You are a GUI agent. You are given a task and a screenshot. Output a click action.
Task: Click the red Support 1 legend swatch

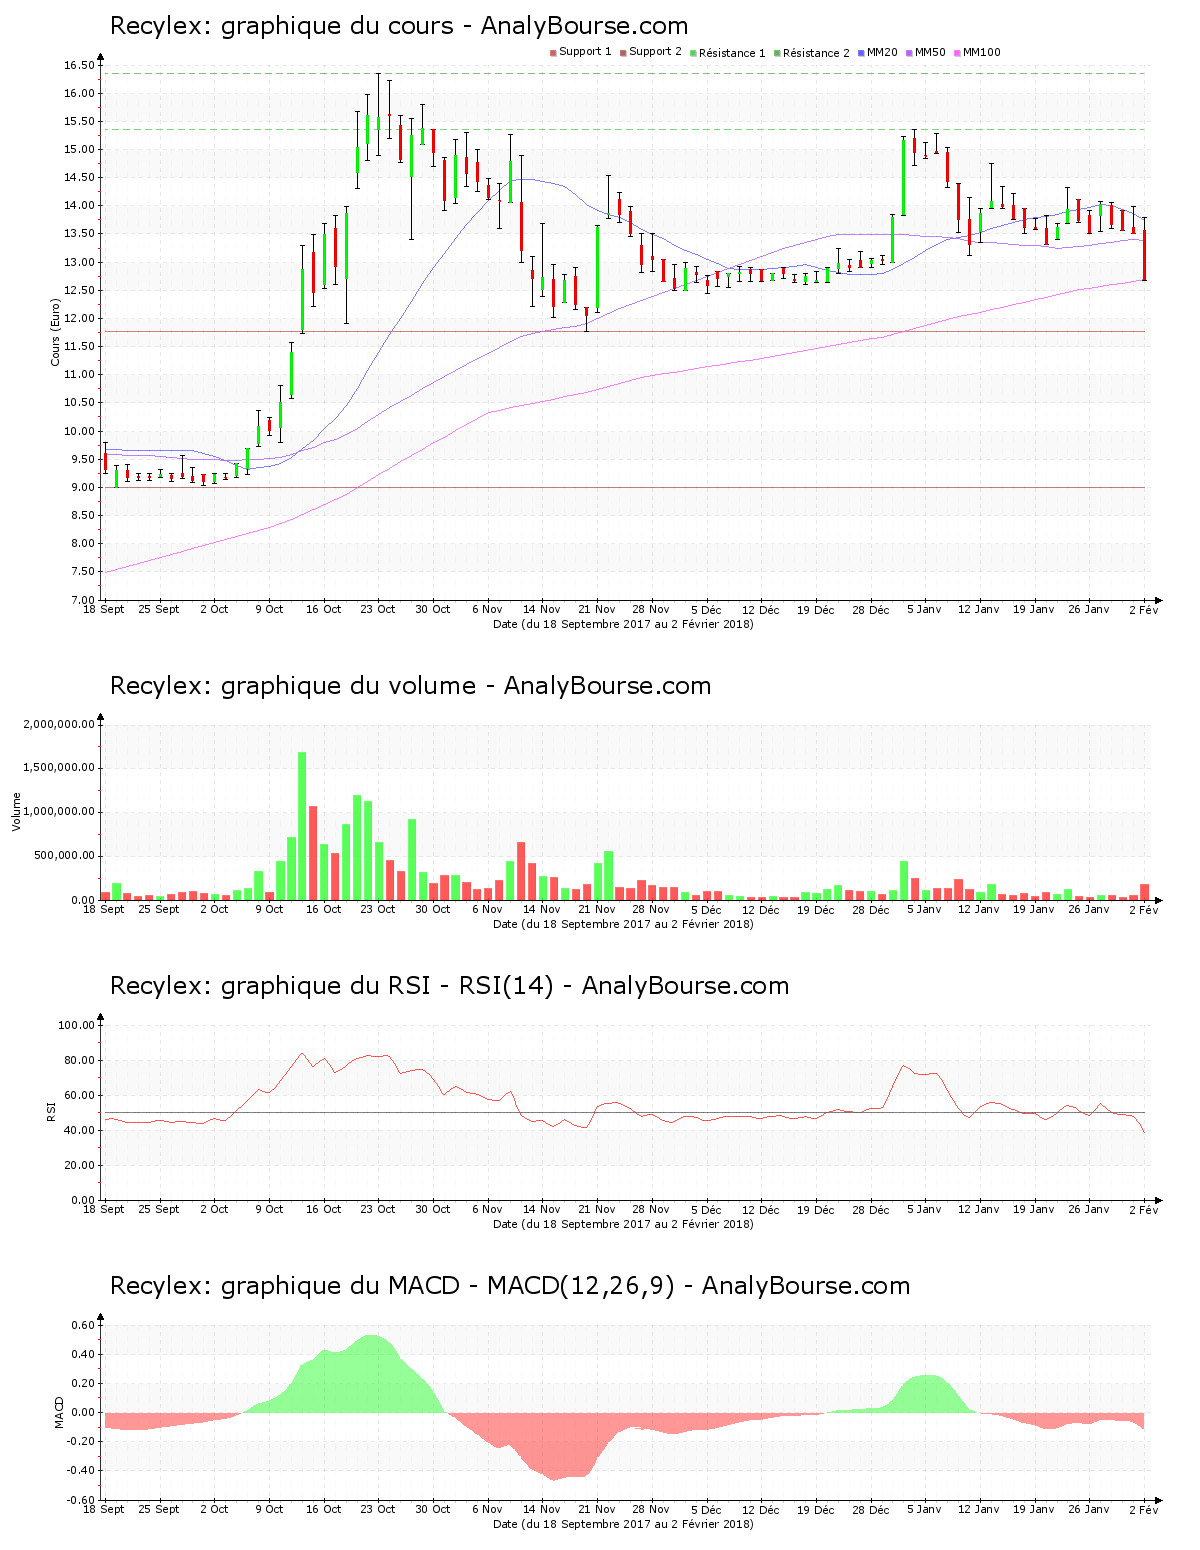coord(553,53)
